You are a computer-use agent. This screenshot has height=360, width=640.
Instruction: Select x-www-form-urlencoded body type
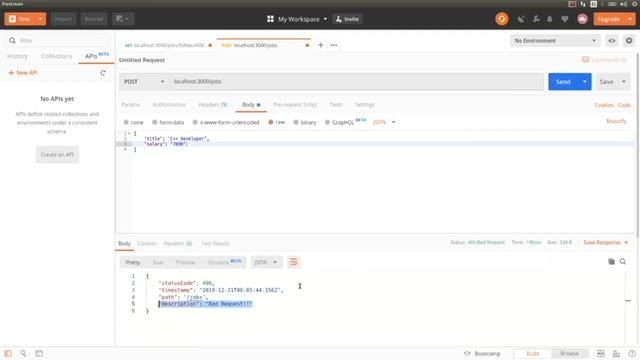point(226,122)
